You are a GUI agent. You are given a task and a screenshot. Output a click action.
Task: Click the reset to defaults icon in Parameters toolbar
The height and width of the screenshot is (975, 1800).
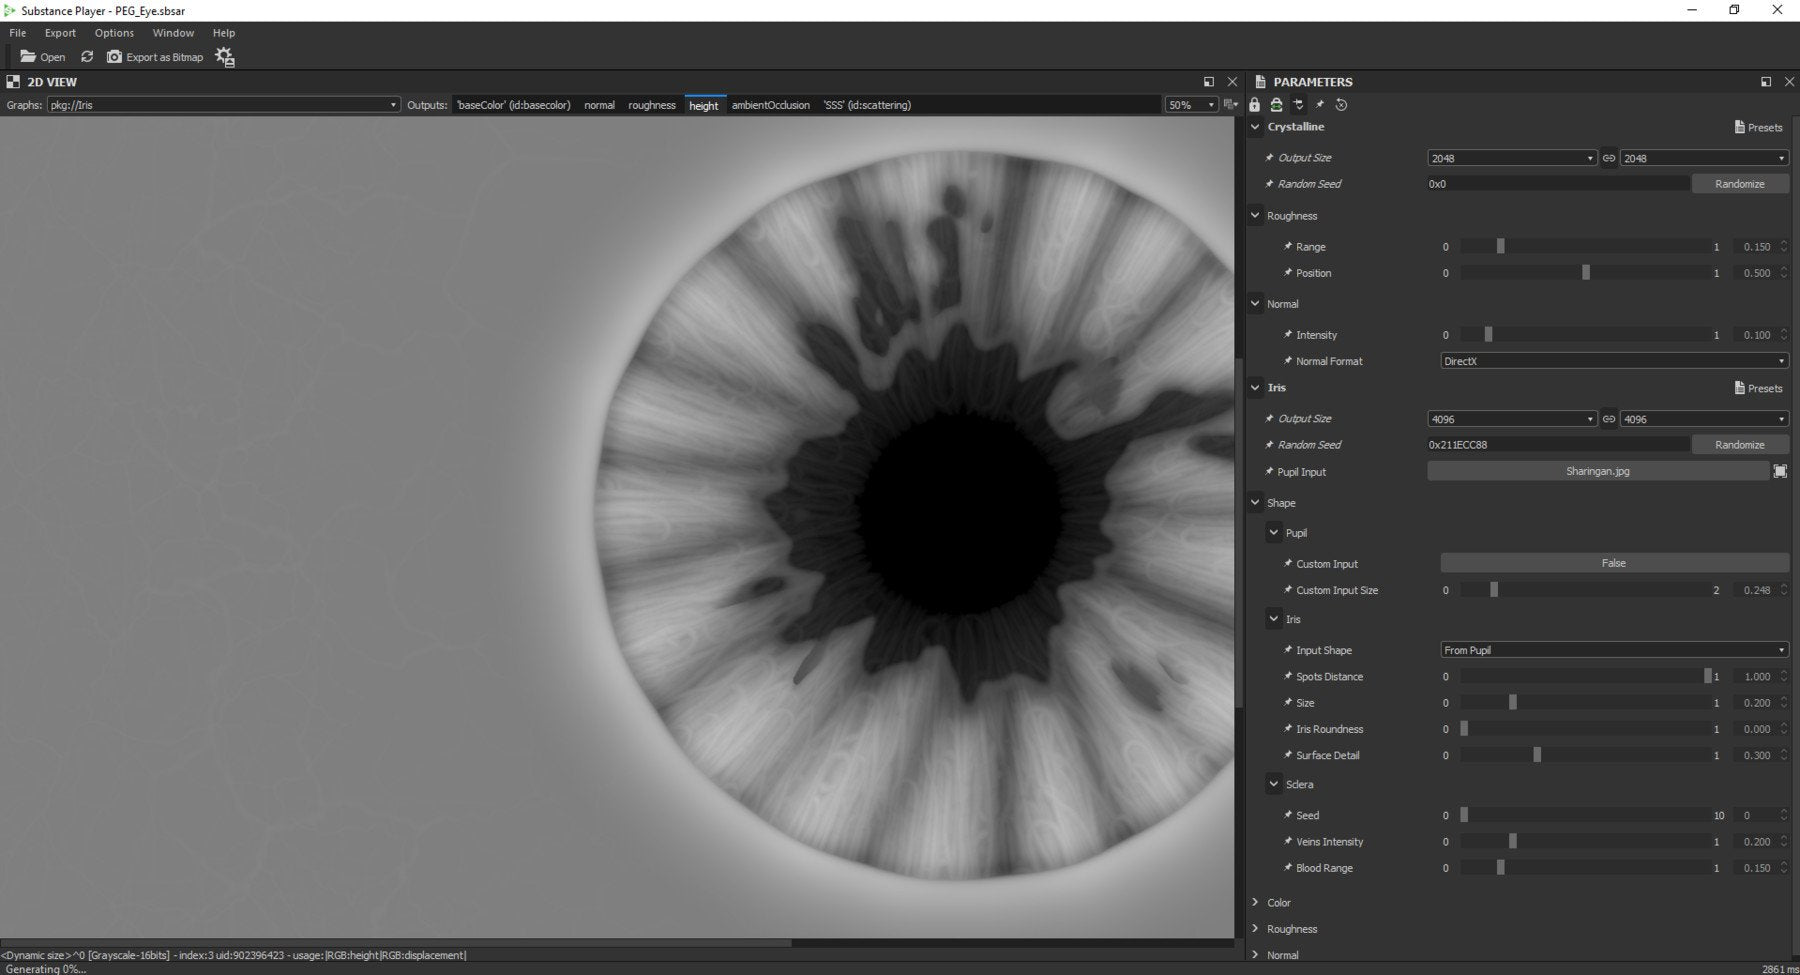(x=1342, y=105)
